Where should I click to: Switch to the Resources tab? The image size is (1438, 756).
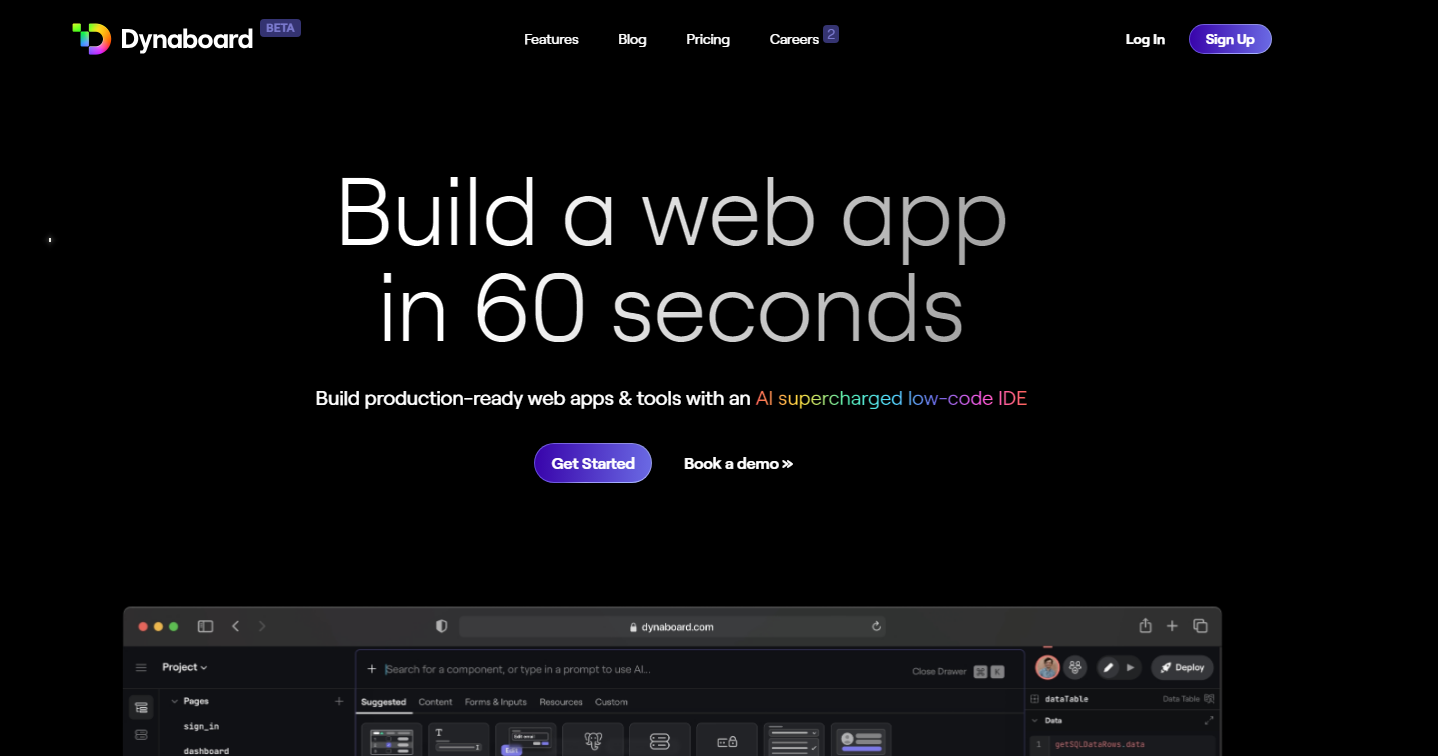coord(561,702)
